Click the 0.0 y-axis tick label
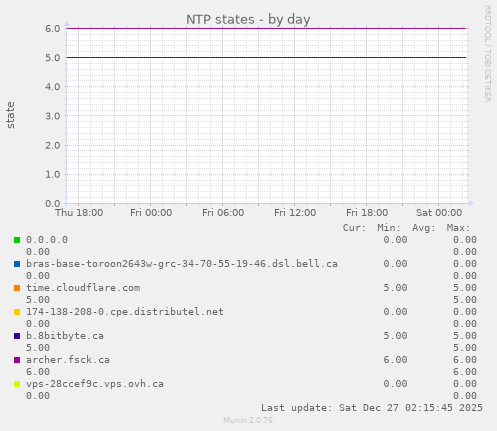The image size is (497, 431). (x=53, y=203)
